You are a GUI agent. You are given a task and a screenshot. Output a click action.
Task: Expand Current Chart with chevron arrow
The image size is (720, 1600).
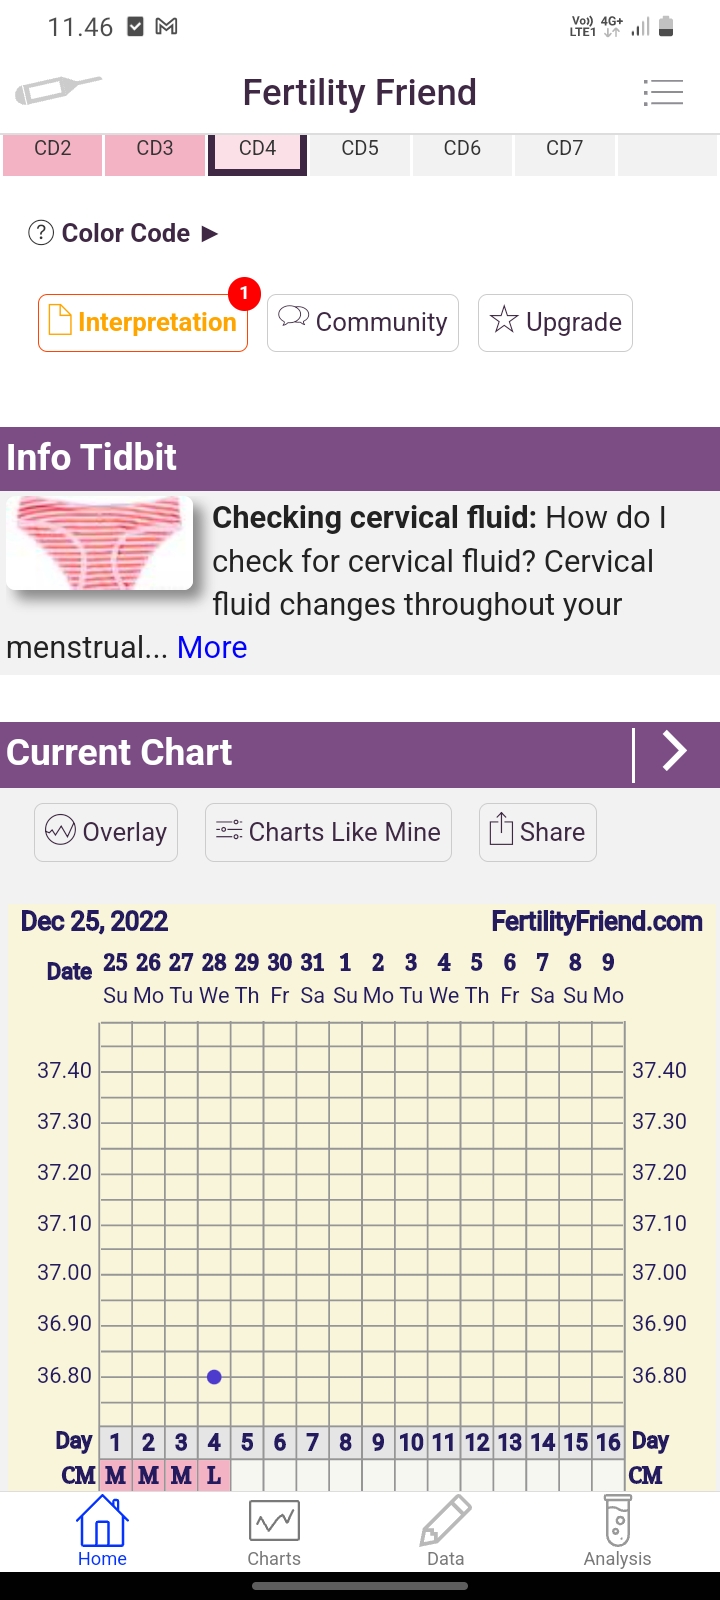675,752
